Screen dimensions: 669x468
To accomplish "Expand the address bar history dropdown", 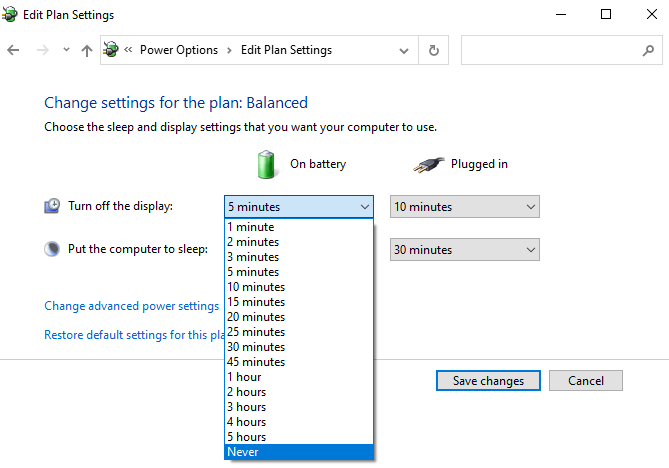I will [403, 50].
